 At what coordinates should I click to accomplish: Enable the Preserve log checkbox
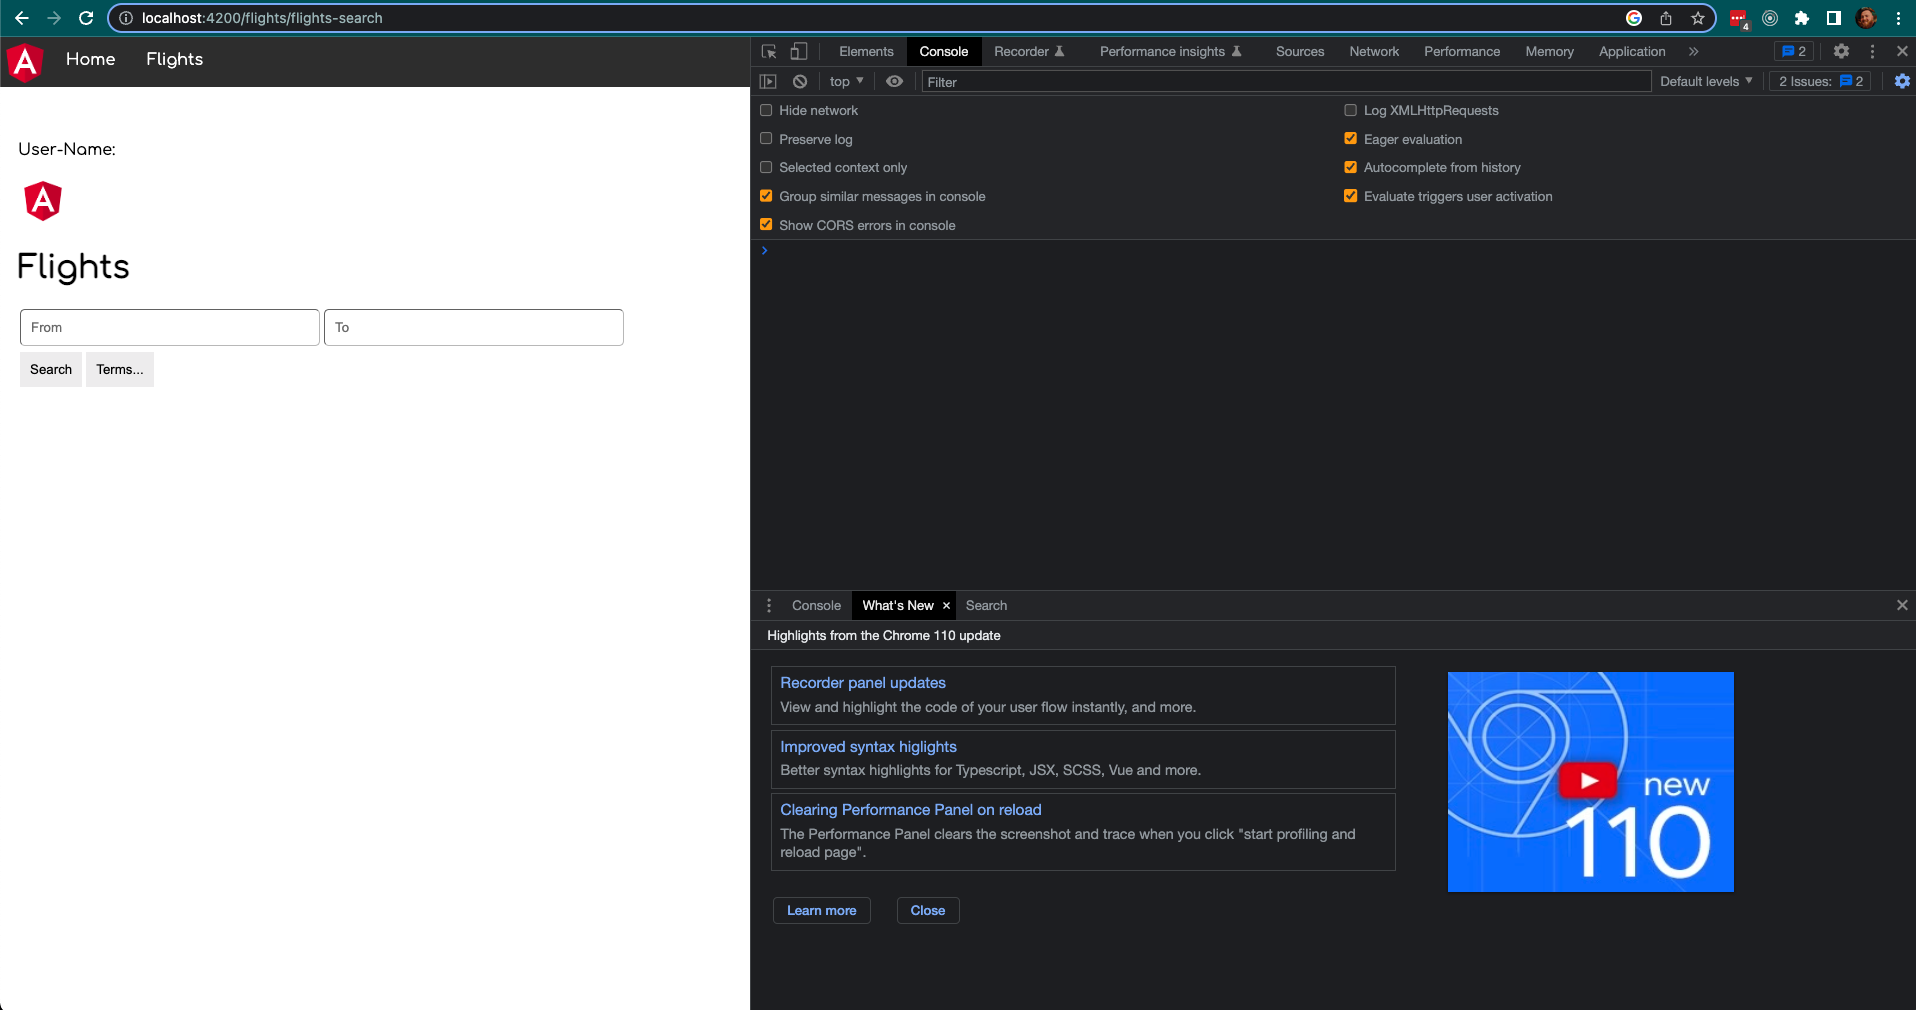point(766,139)
